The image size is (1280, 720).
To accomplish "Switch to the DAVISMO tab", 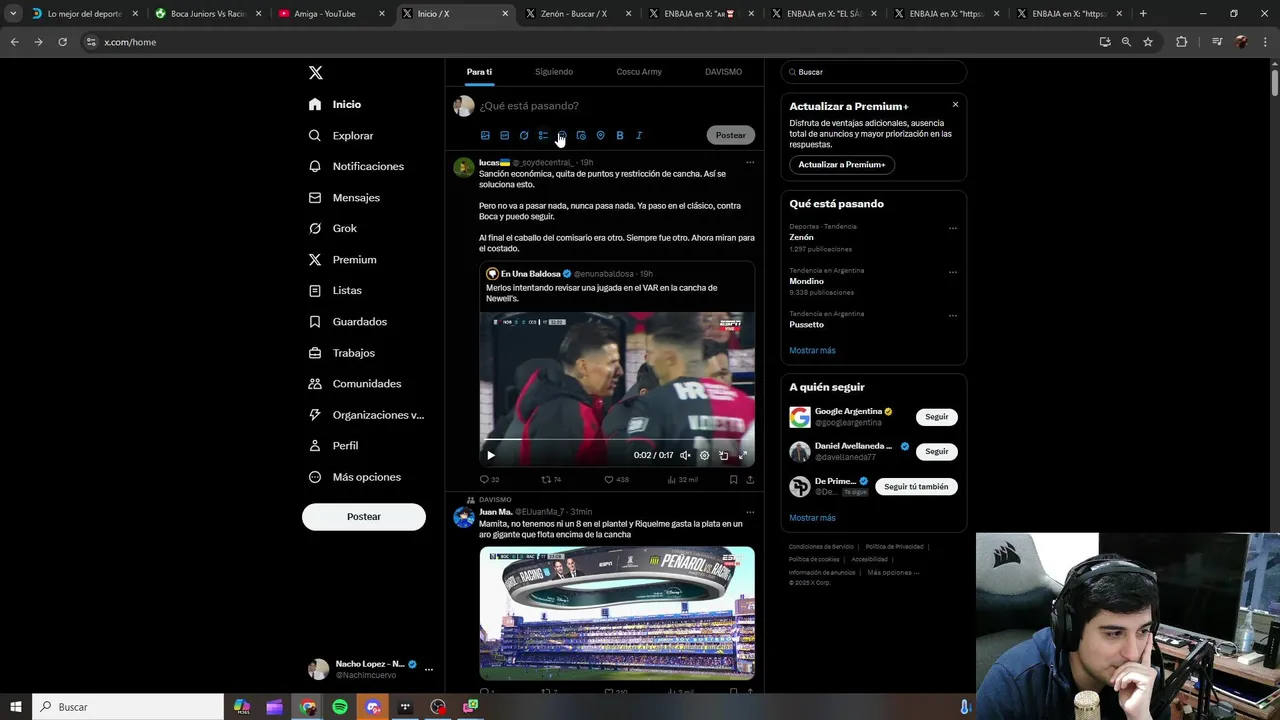I will coord(723,72).
